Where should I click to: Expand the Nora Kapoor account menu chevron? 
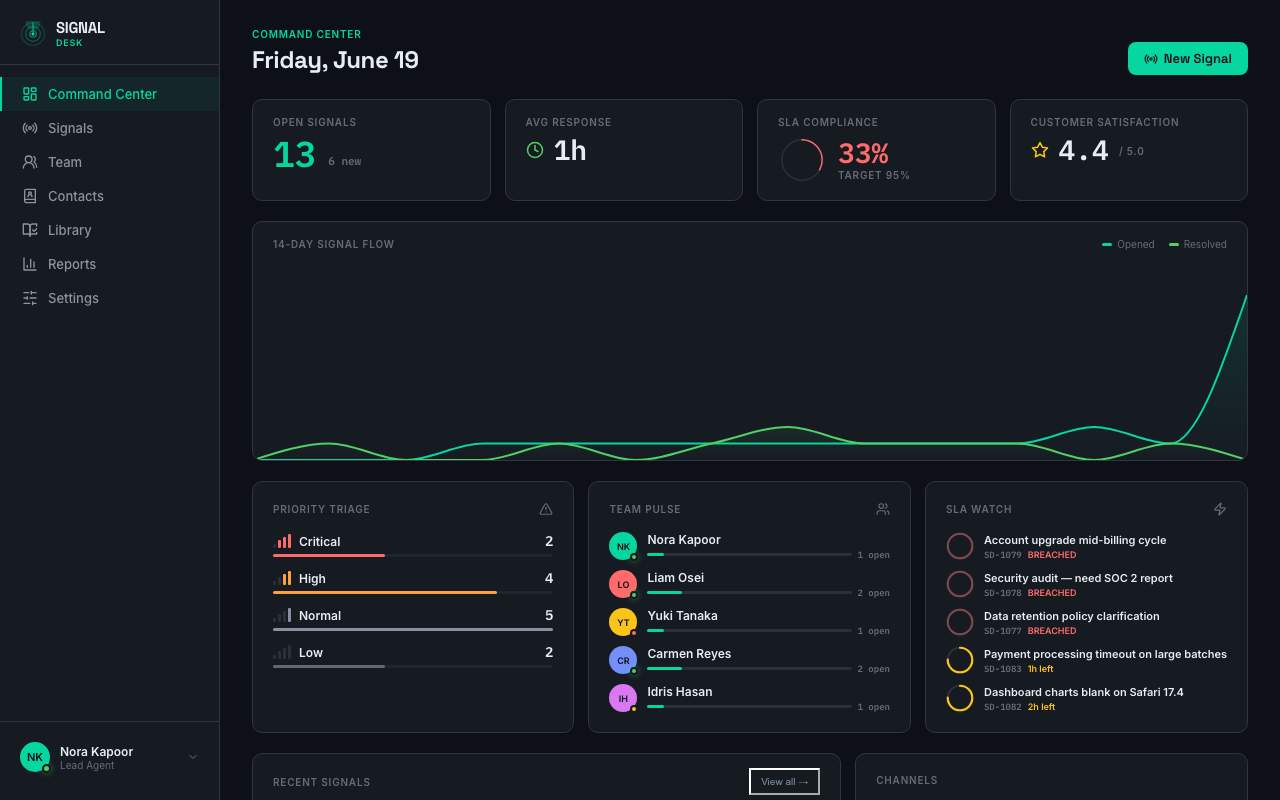pyautogui.click(x=193, y=757)
